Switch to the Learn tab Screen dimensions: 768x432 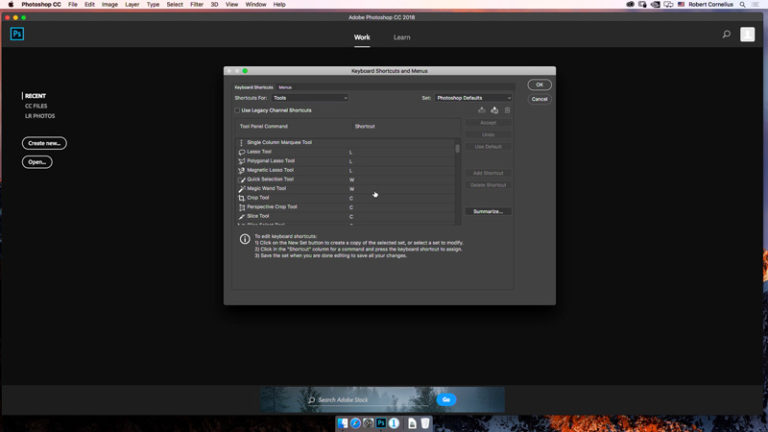[401, 37]
